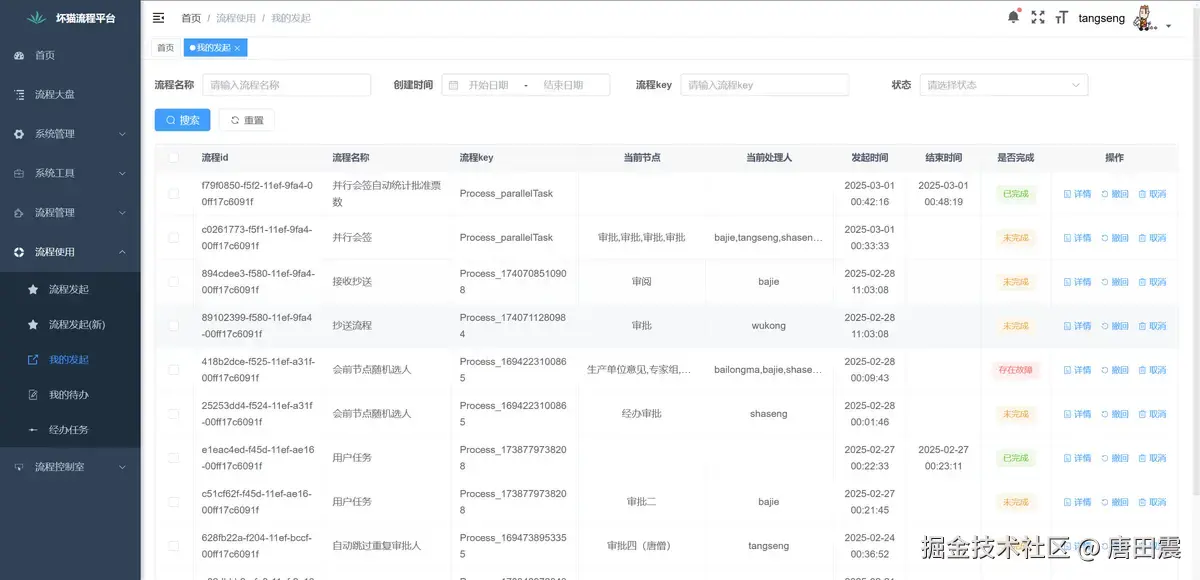Check the row with id 25253dd4
Viewport: 1200px width, 580px height.
(174, 414)
